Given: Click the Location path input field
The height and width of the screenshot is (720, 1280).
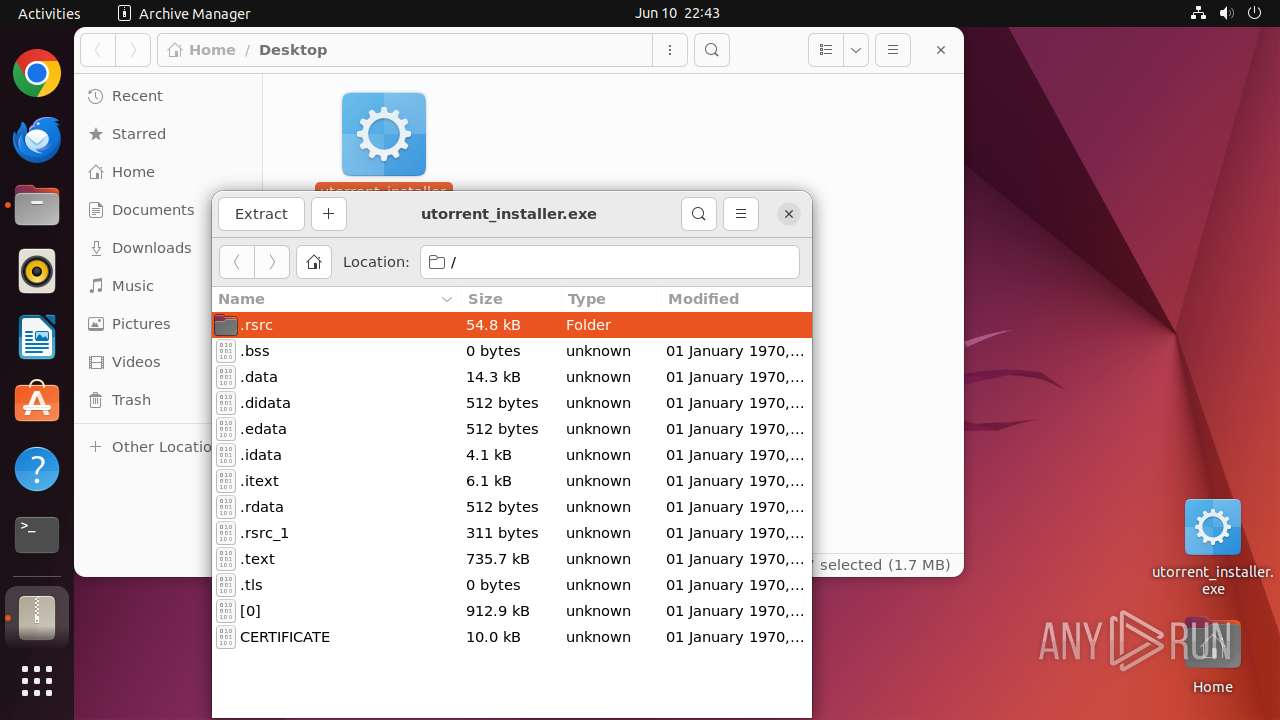Looking at the screenshot, I should [610, 262].
